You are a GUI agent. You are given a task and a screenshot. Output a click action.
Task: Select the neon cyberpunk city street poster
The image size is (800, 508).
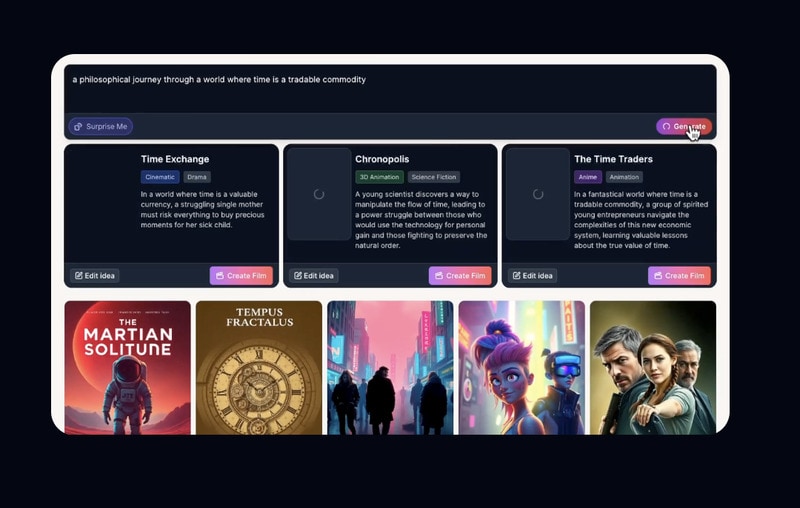390,367
